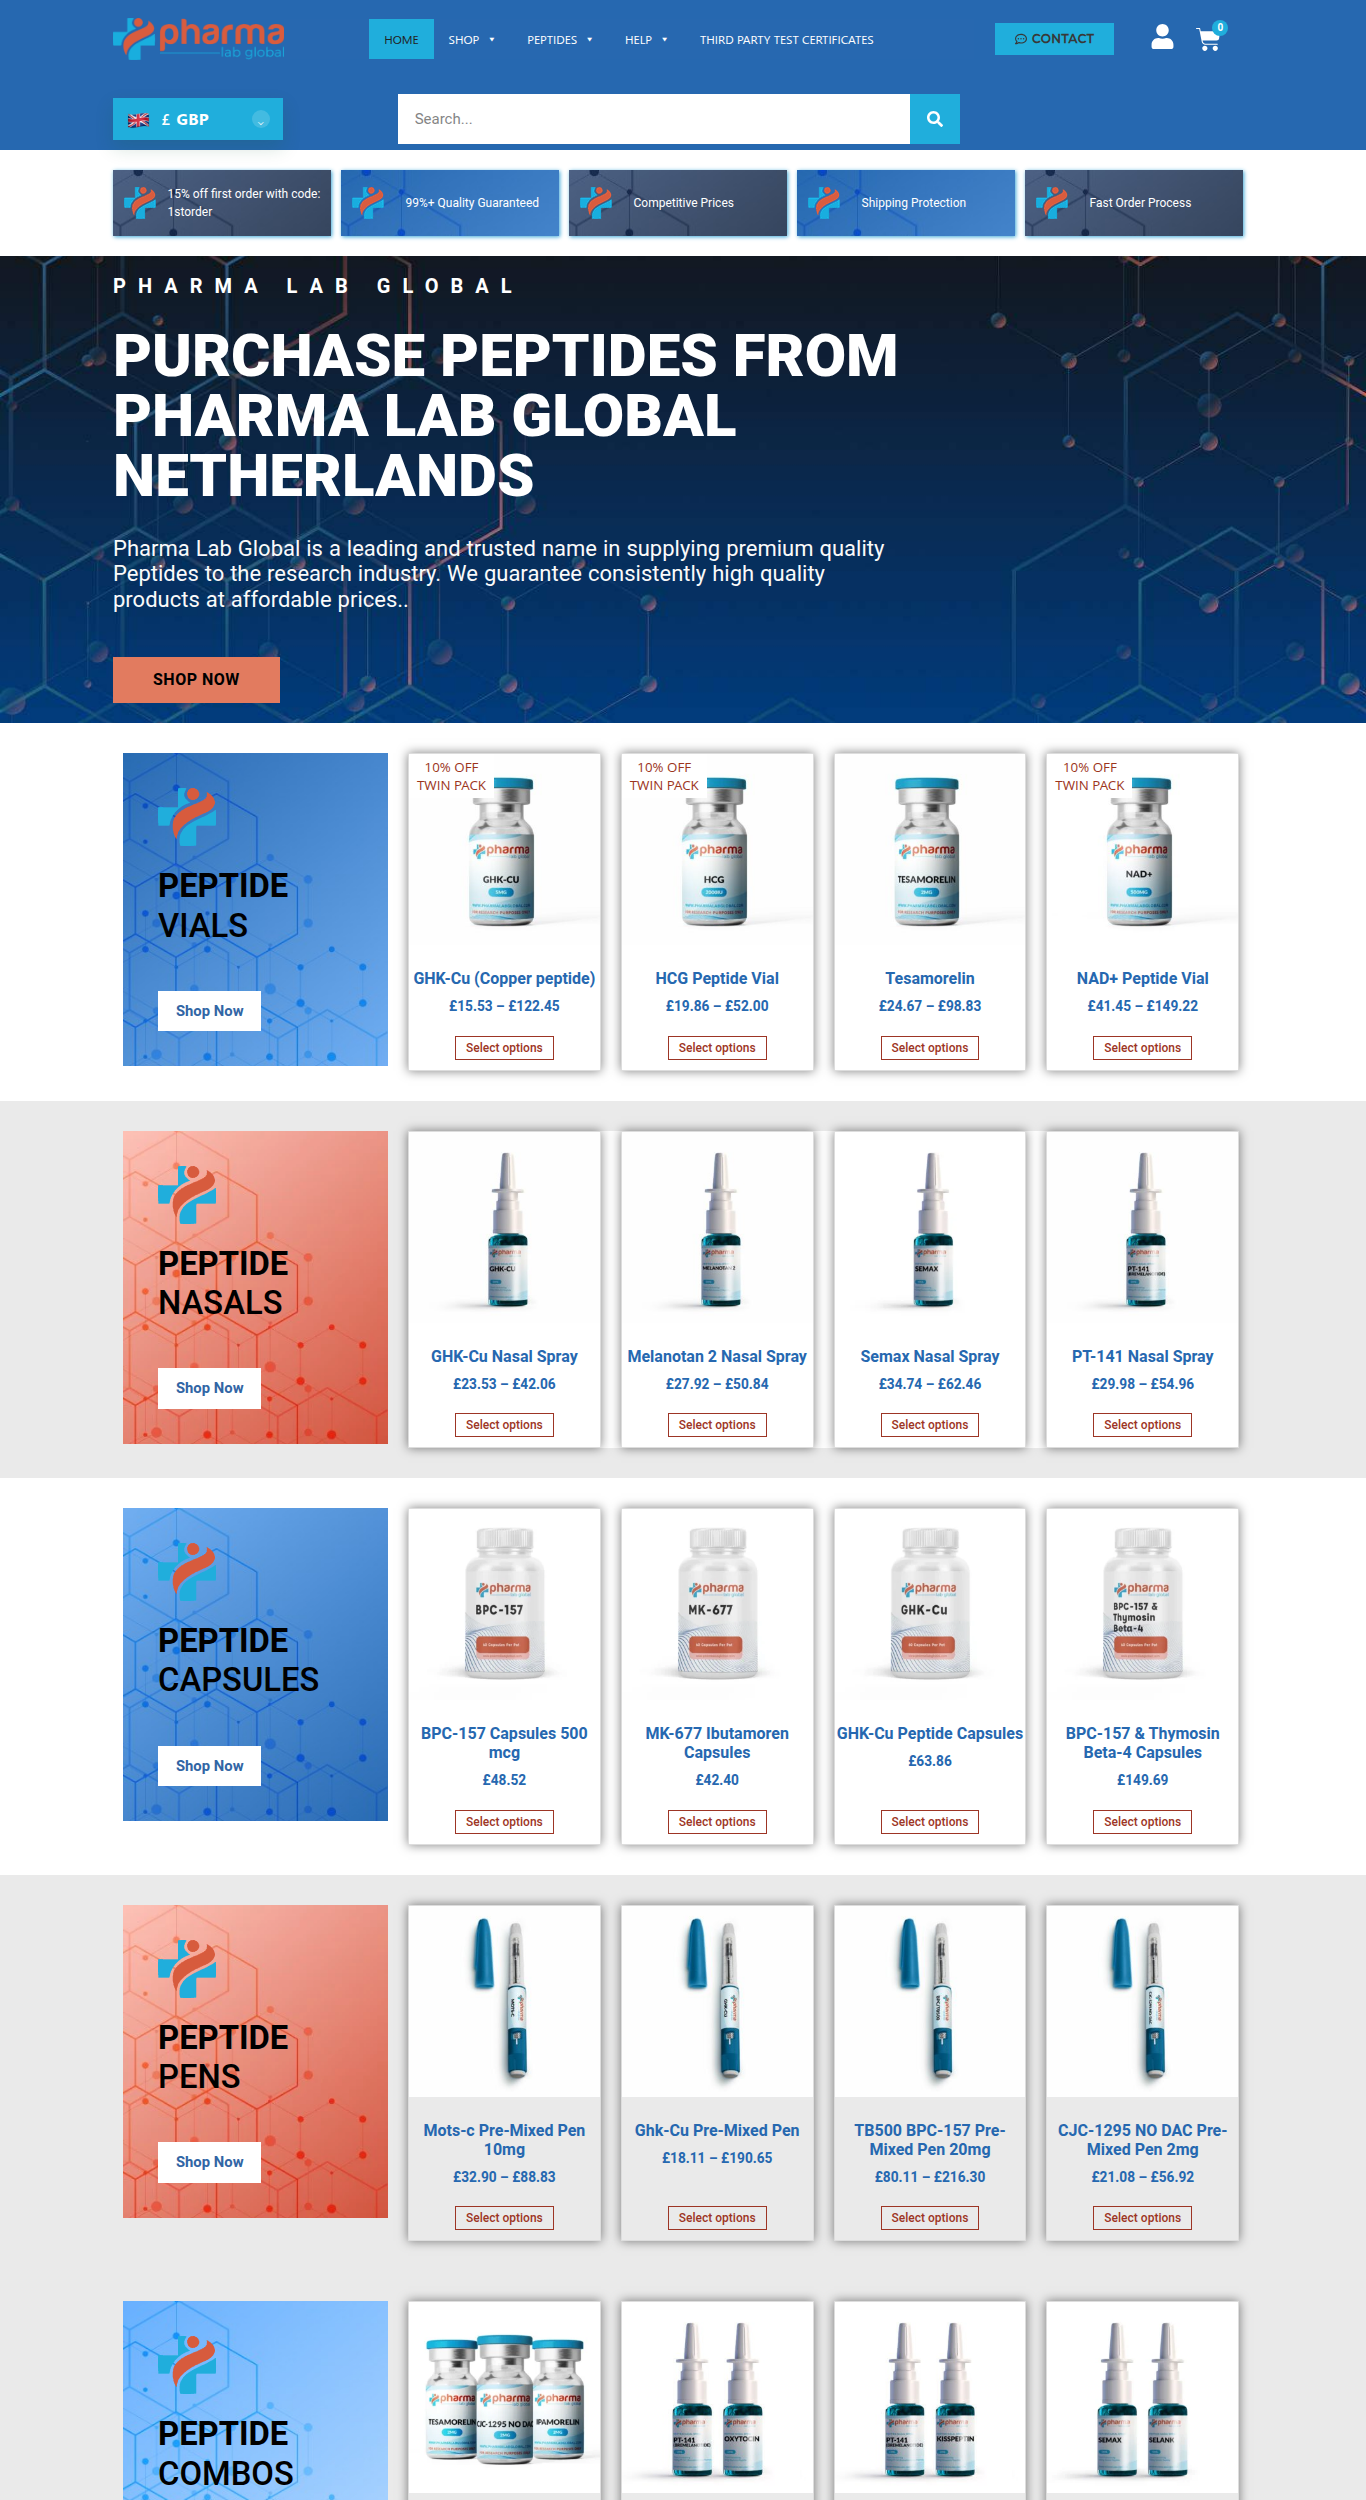This screenshot has width=1366, height=2500.
Task: Click Shop Now under Peptide Capsules
Action: tap(209, 1766)
